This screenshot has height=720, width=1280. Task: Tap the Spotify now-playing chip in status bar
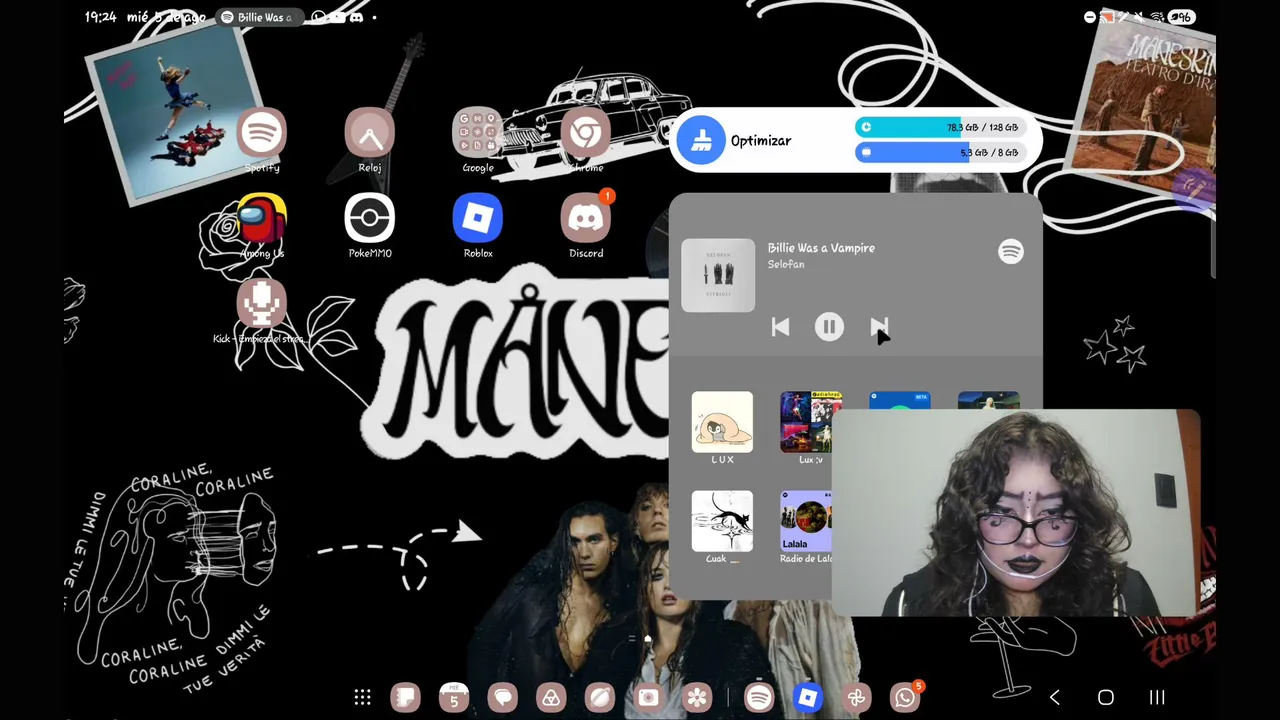258,17
